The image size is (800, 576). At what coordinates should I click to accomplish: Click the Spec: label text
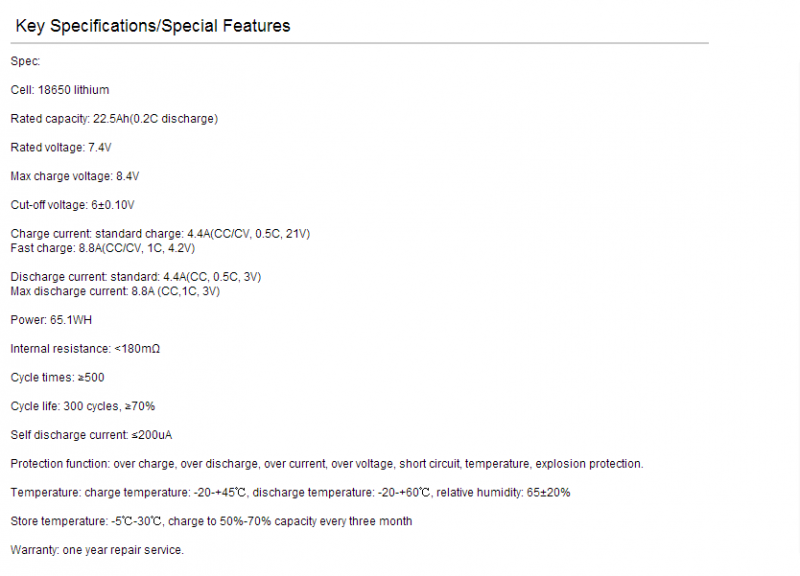(25, 61)
